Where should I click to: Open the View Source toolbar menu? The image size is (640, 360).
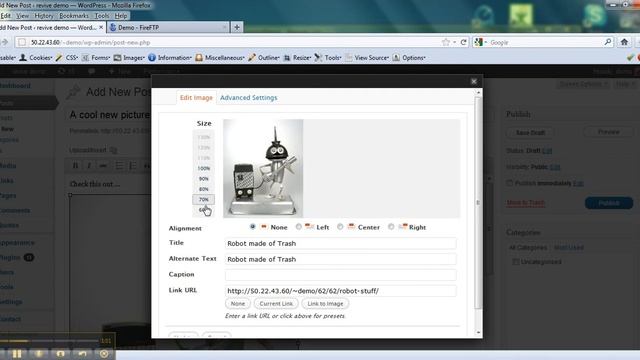coord(367,58)
